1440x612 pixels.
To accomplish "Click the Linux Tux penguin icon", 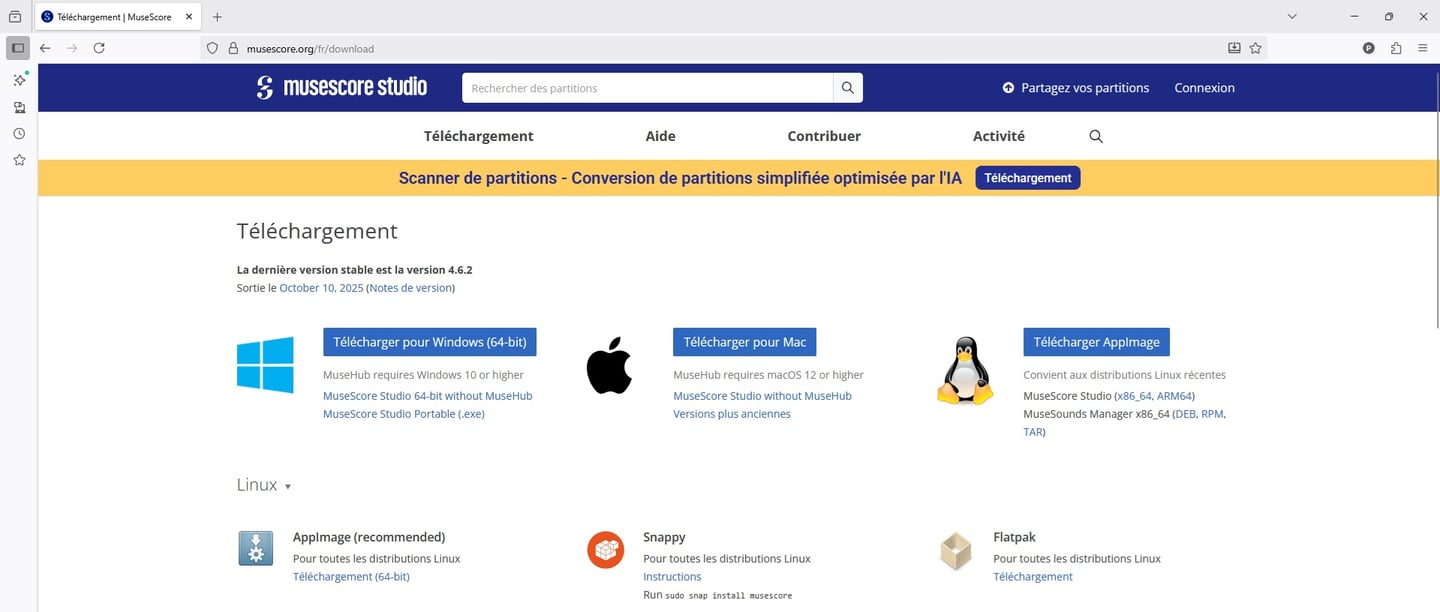I will point(964,370).
